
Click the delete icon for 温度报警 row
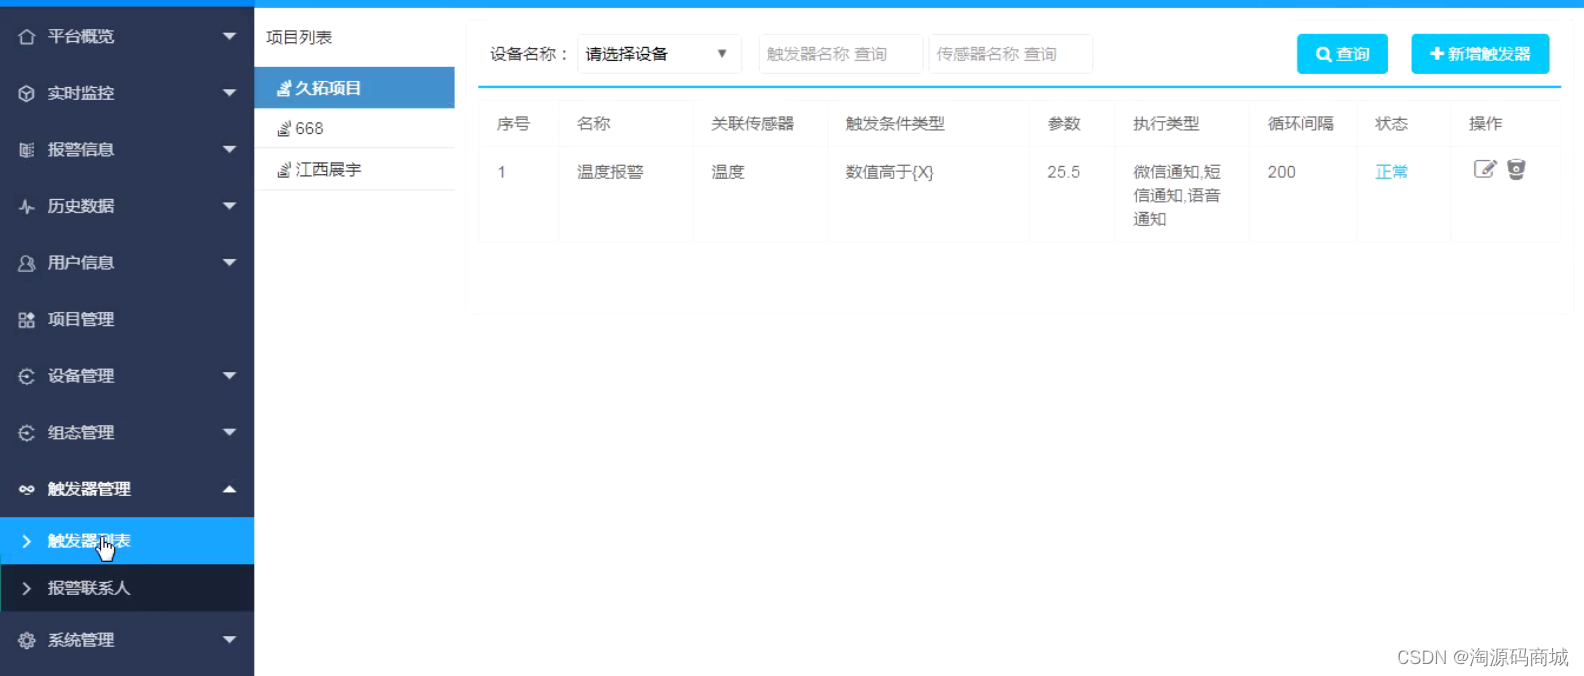pyautogui.click(x=1517, y=169)
